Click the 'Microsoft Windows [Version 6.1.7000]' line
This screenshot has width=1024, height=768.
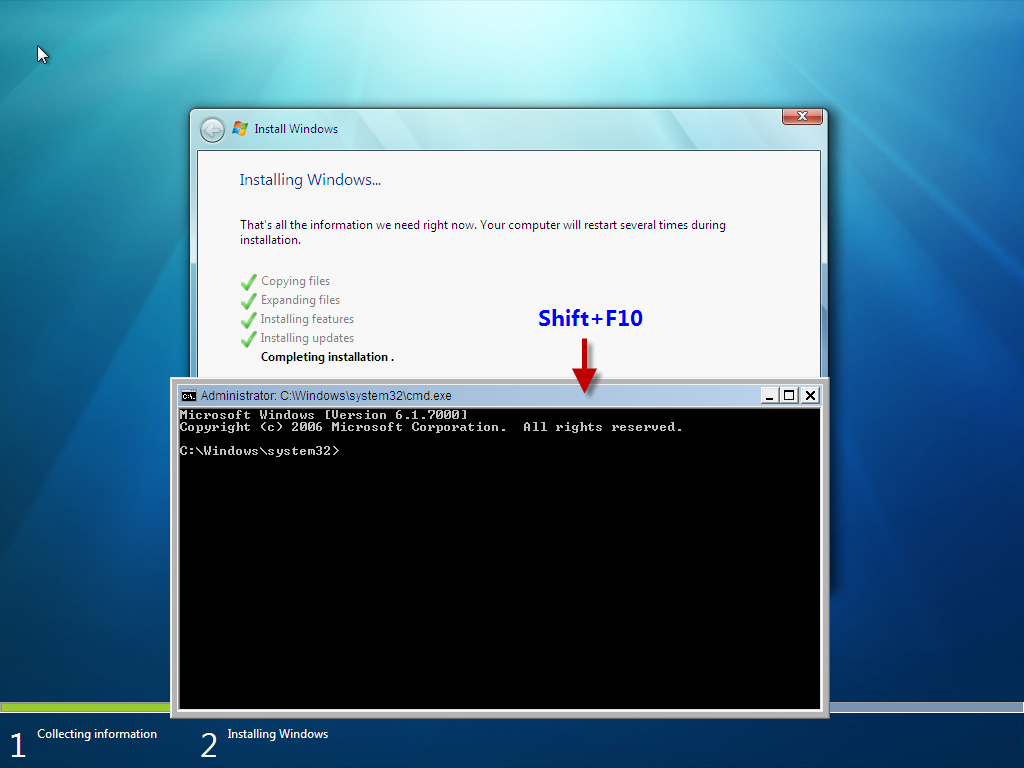(324, 415)
